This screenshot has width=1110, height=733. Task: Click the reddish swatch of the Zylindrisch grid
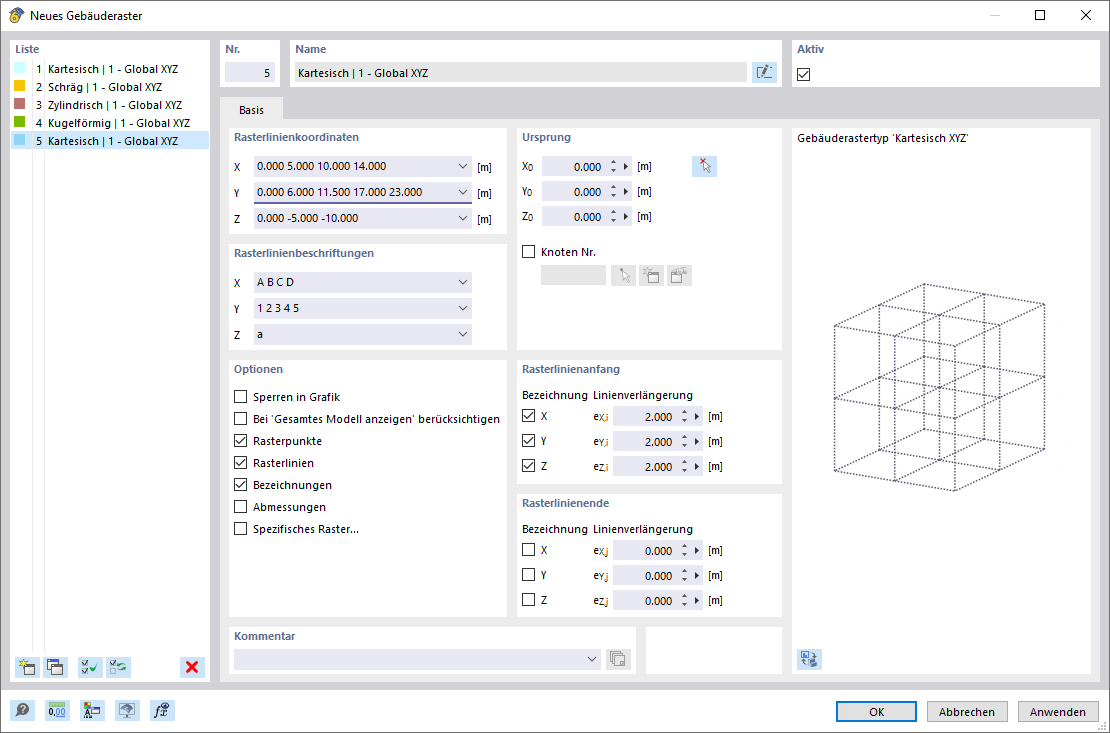point(20,104)
